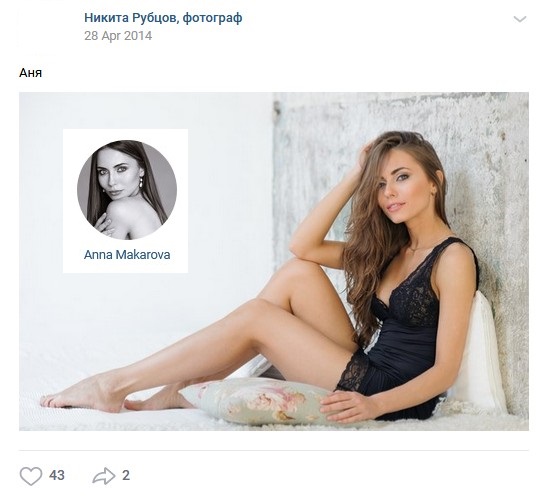Viewport: 542px width, 499px height.
Task: Open post options chevron menu
Action: pyautogui.click(x=520, y=19)
